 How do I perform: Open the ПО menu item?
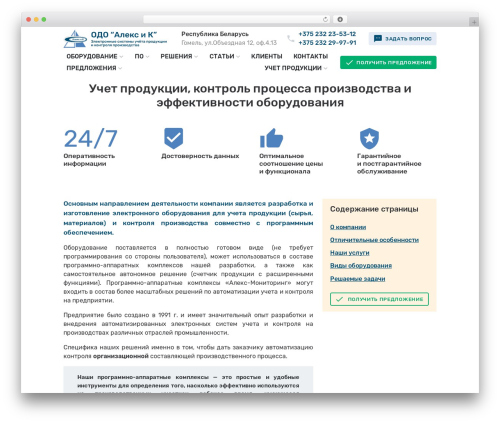[x=139, y=56]
